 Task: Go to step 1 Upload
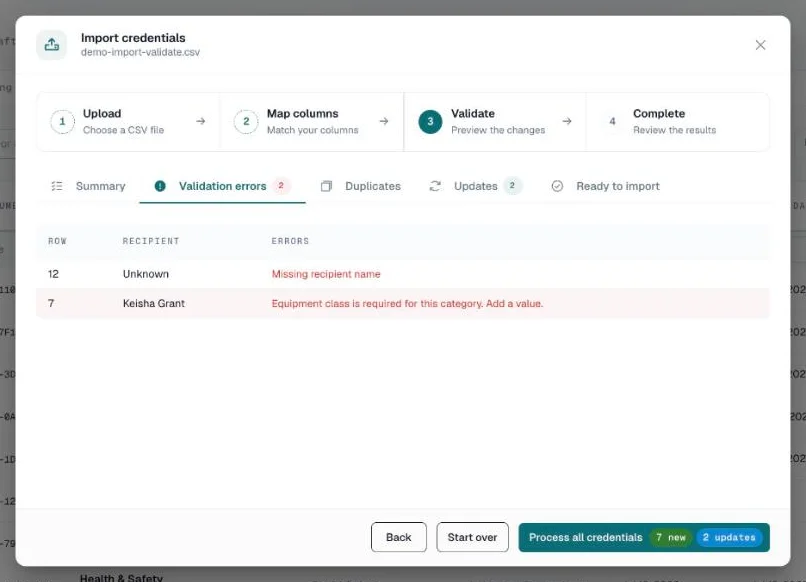pos(129,121)
